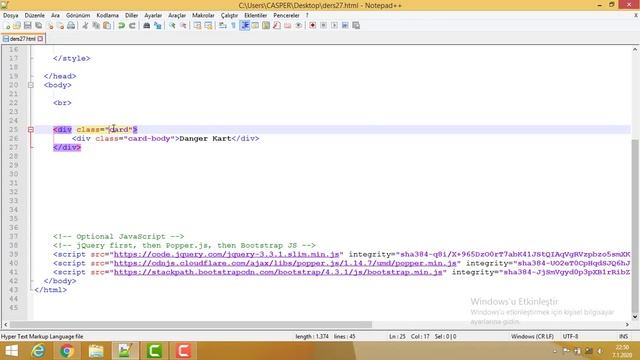The image size is (640, 360).
Task: Click the Stop Recording macro icon
Action: pyautogui.click(x=323, y=25)
